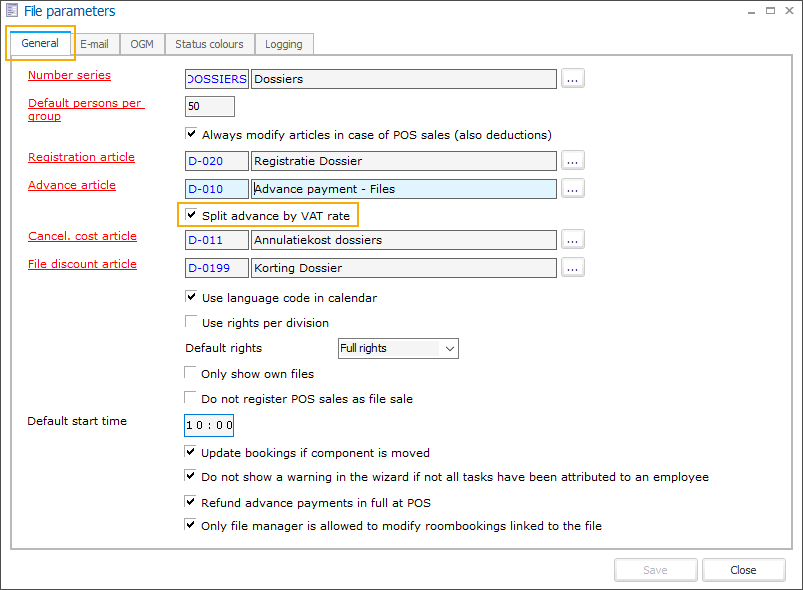Open the Status colours tab
803x590 pixels.
pyautogui.click(x=209, y=44)
